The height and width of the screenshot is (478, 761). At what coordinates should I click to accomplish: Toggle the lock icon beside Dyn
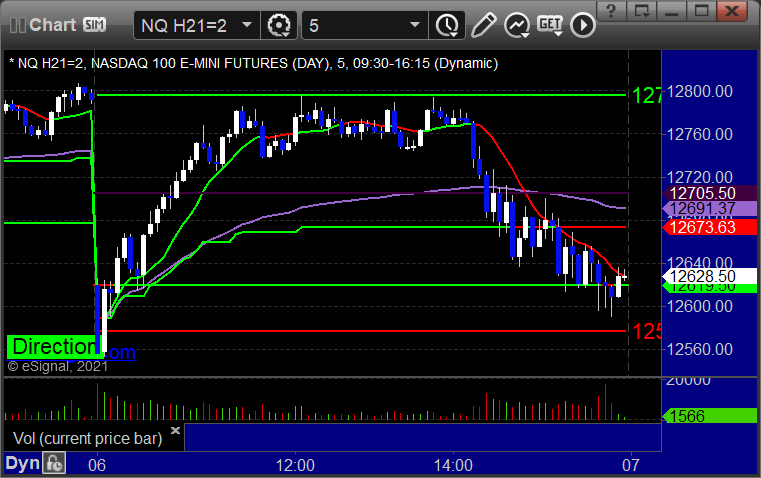[53, 463]
